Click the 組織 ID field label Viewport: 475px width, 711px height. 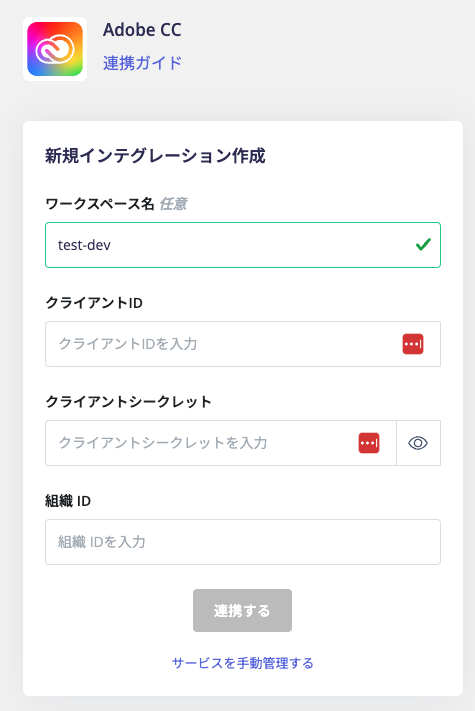(68, 501)
